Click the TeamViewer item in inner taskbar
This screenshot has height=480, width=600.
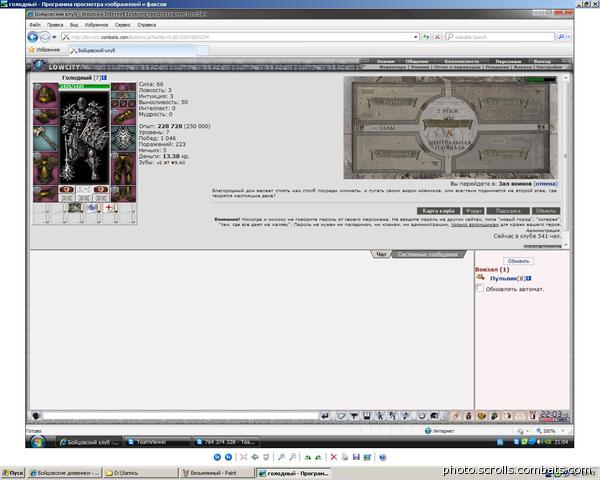click(x=158, y=442)
